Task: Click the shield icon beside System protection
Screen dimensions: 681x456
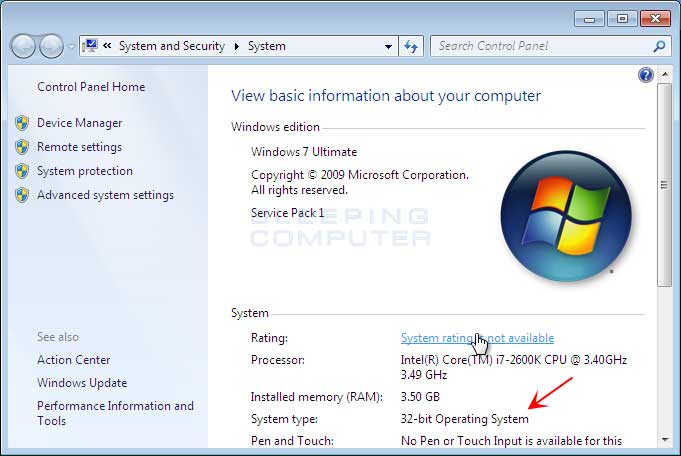Action: [22, 171]
